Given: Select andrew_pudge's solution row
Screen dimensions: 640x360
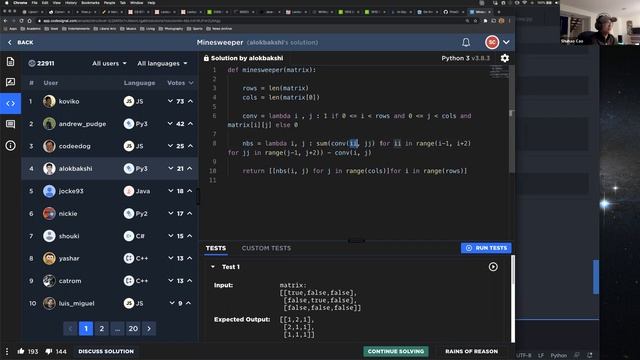Looking at the screenshot, I should 109,124.
